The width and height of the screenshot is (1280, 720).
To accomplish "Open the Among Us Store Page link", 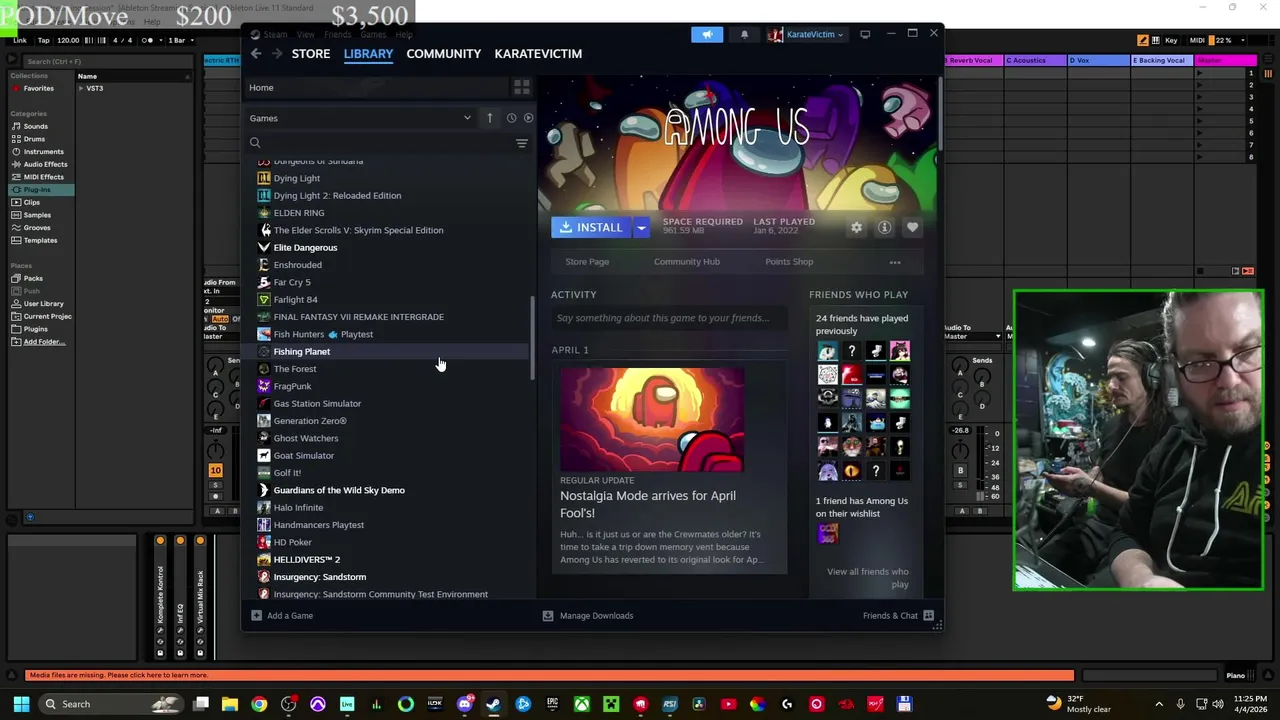I will (x=587, y=262).
